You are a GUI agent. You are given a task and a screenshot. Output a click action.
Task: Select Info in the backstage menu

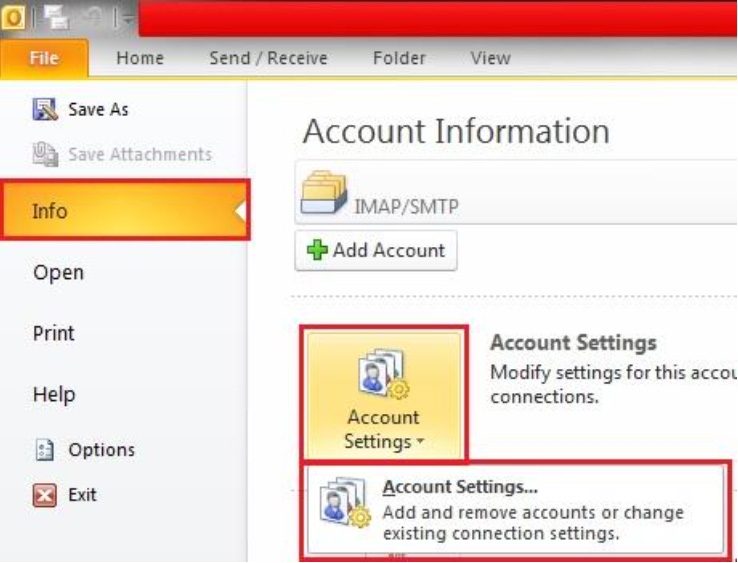(125, 210)
